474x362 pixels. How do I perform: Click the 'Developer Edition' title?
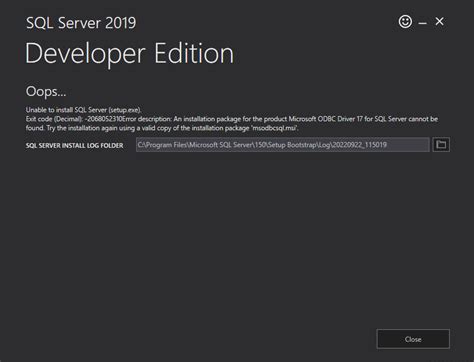(x=130, y=54)
